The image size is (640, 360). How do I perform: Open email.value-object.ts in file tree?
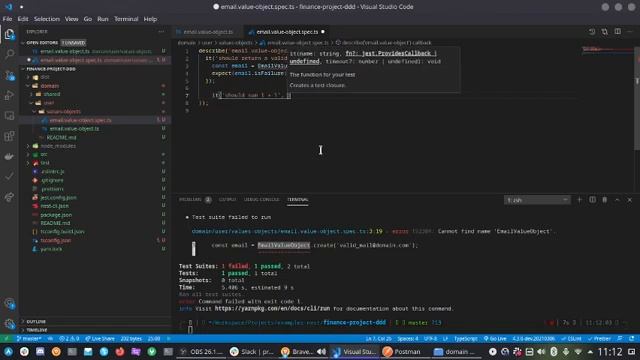point(74,129)
